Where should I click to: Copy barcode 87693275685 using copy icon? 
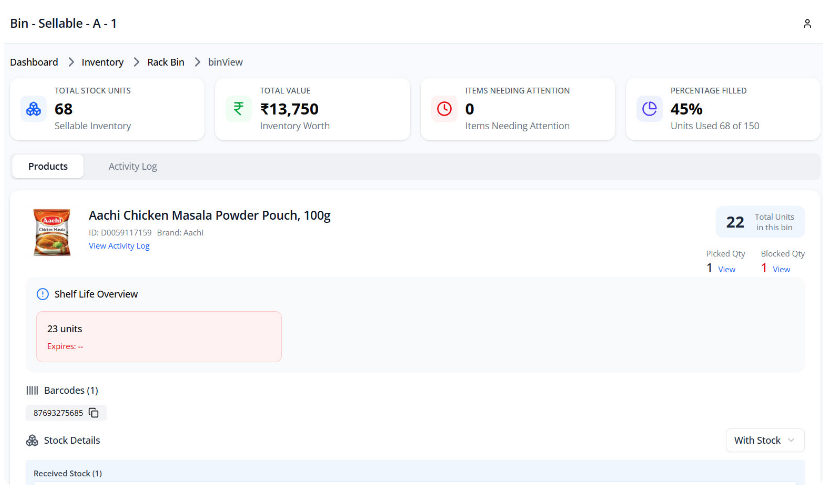click(94, 413)
